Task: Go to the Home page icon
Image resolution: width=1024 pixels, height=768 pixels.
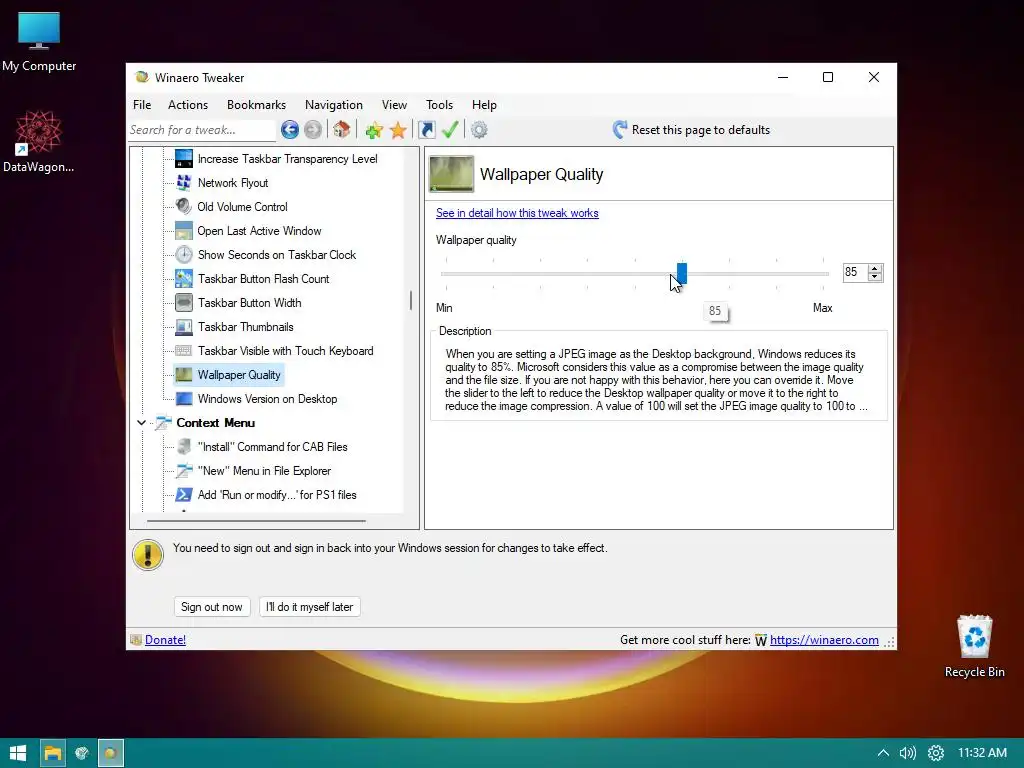Action: coord(341,130)
